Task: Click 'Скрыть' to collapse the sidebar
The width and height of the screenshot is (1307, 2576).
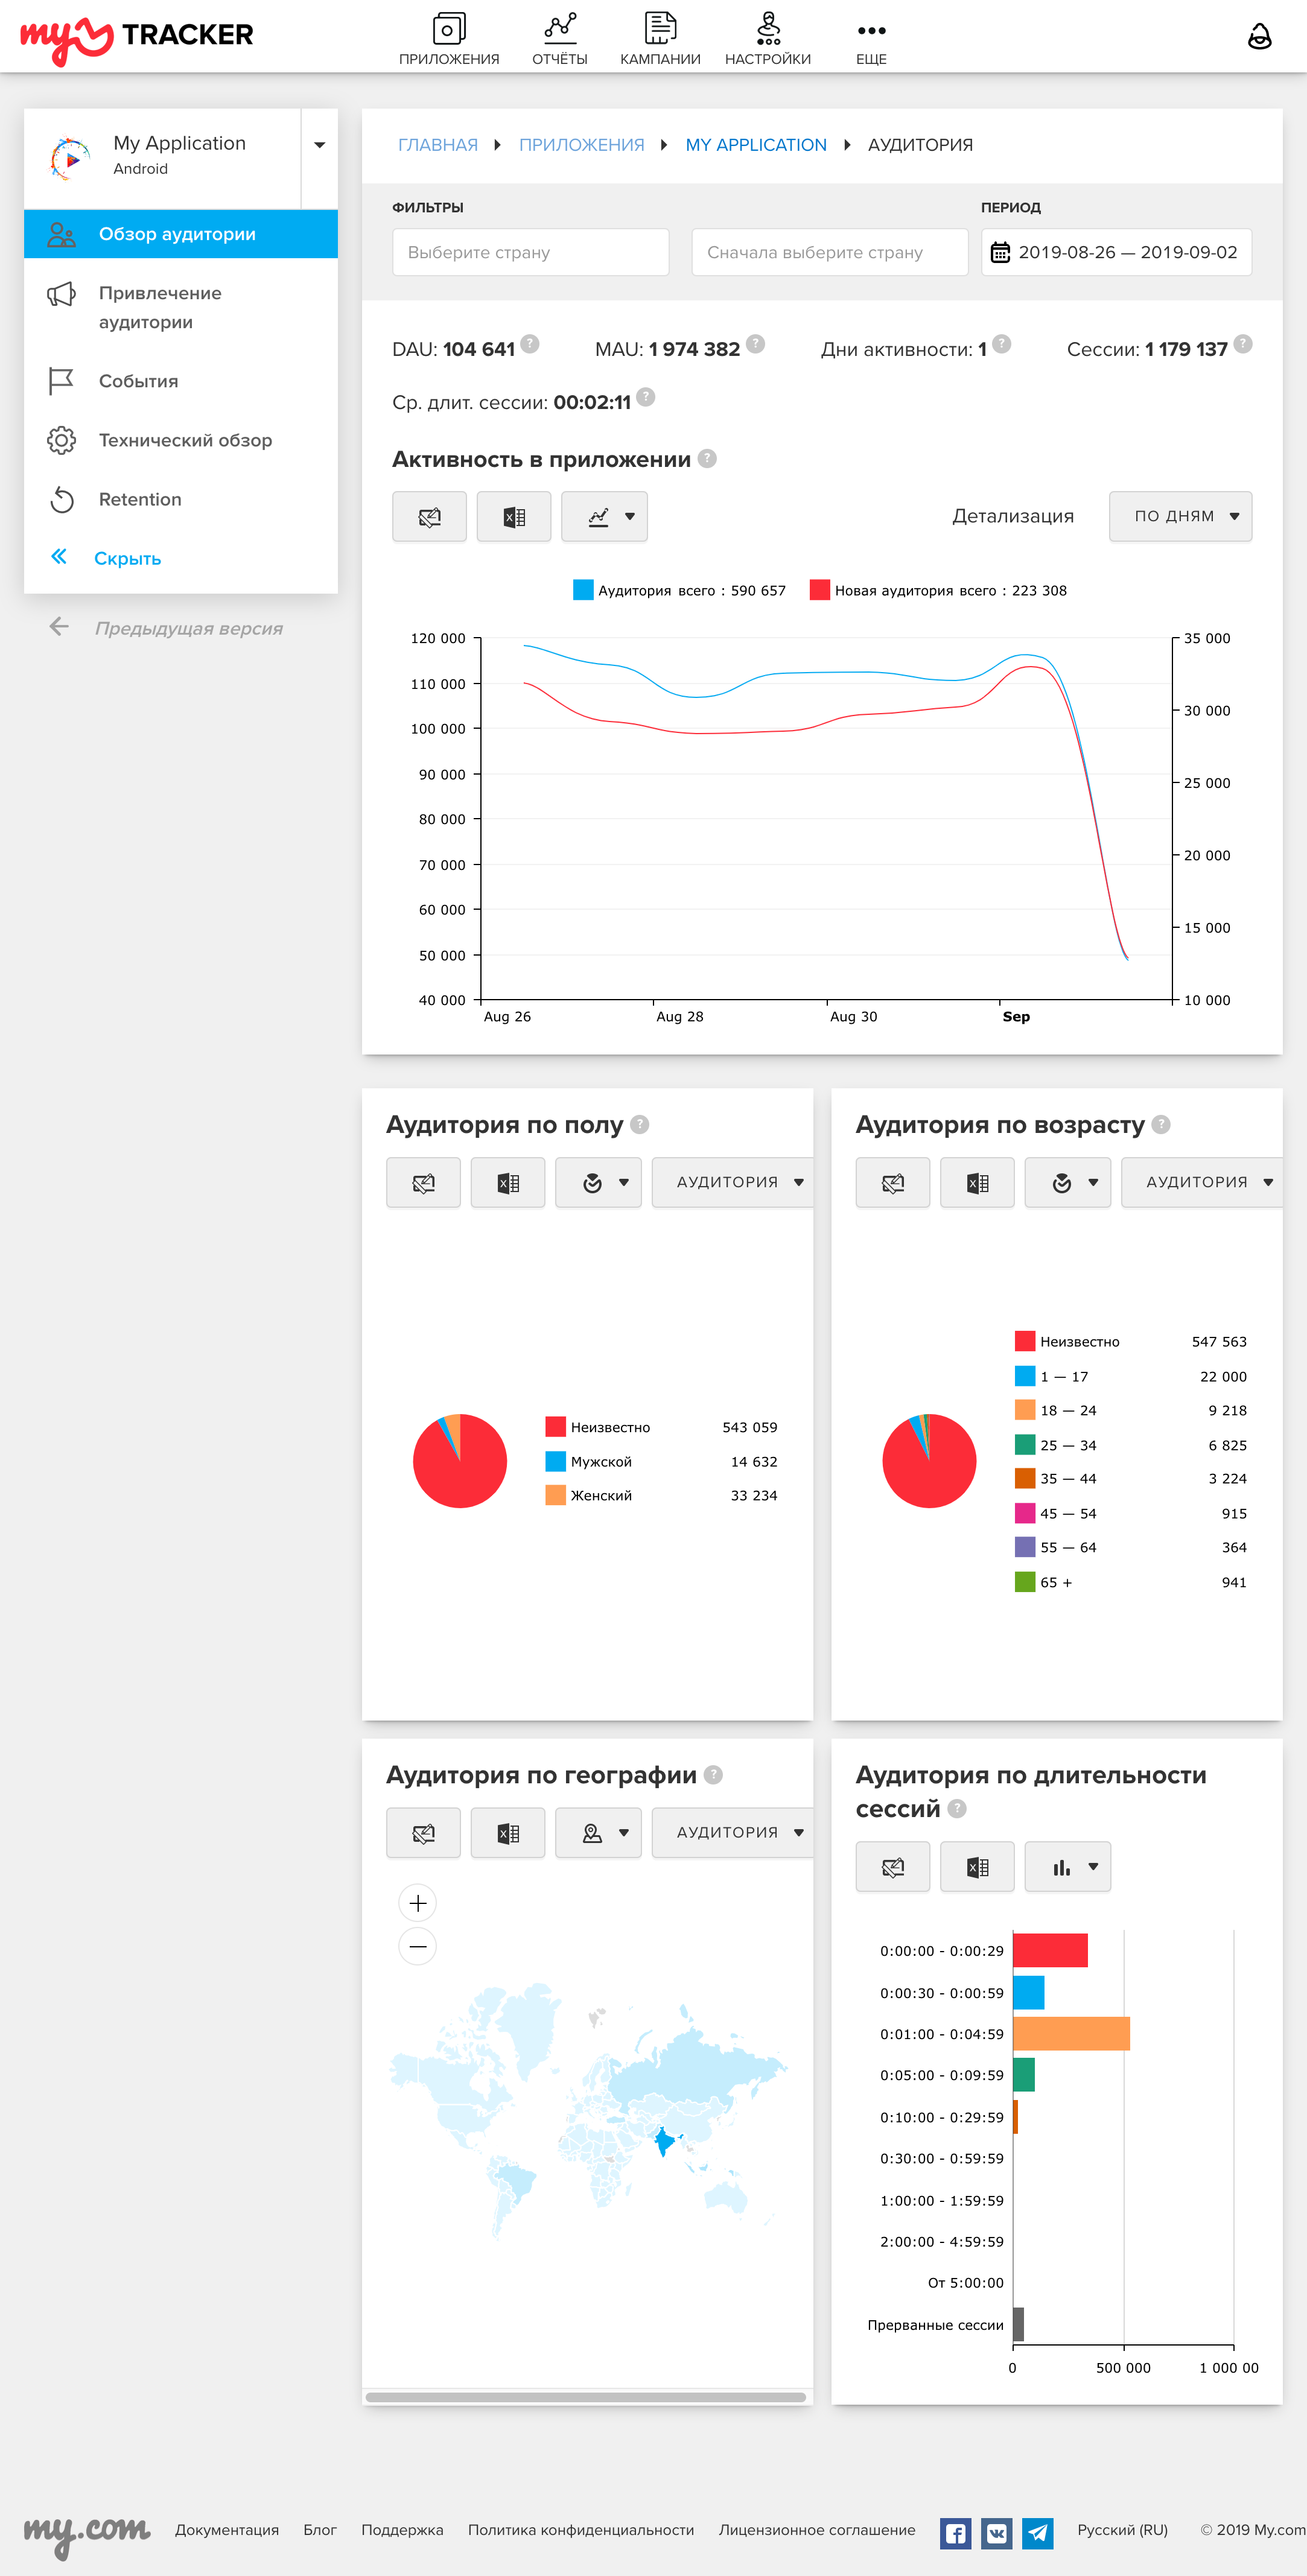Action: [127, 558]
